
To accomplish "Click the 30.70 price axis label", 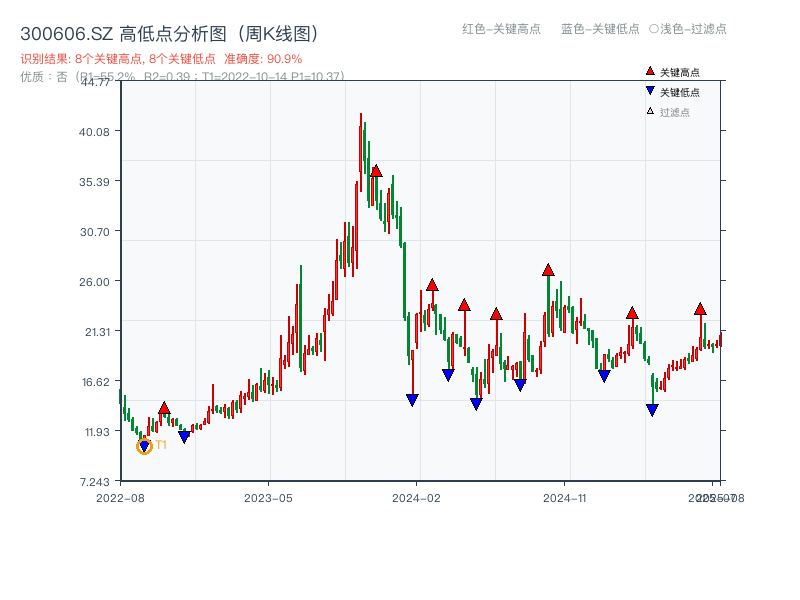I will coord(94,232).
